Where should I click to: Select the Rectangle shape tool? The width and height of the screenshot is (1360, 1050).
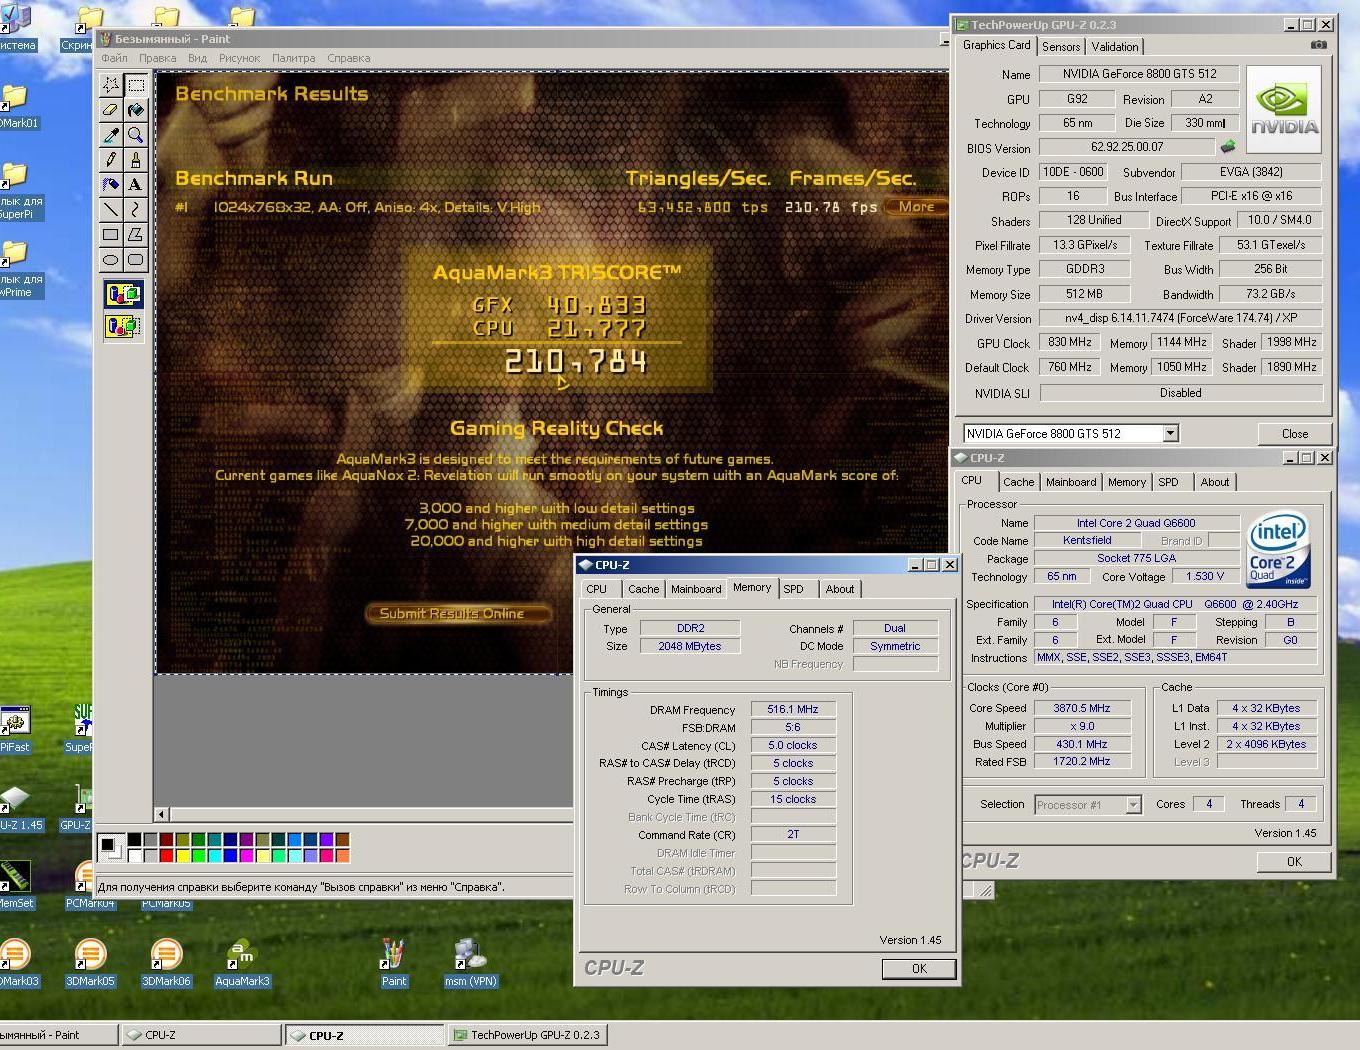pos(111,235)
